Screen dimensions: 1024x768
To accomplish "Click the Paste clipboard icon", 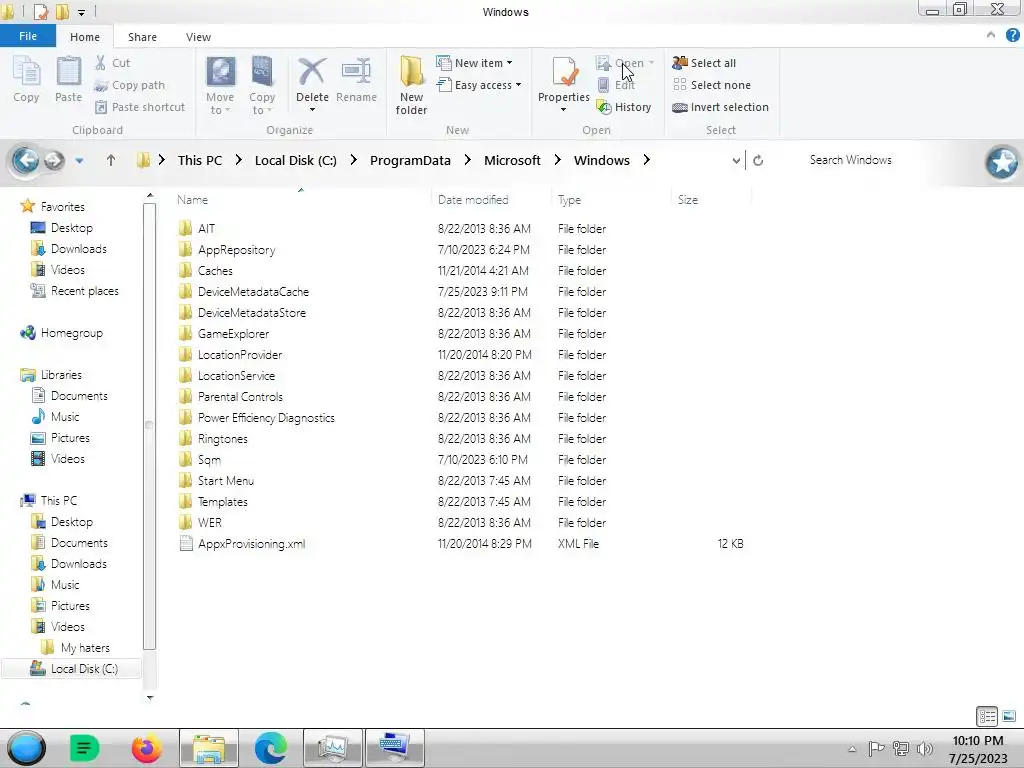I will pos(68,71).
